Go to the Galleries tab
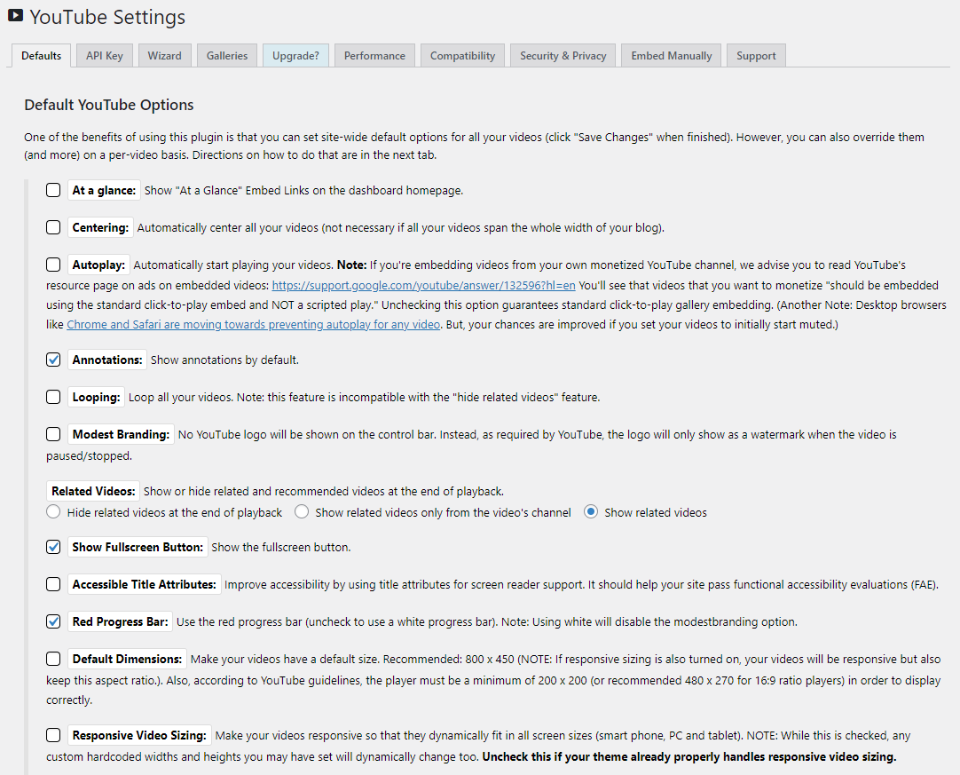 coord(227,56)
